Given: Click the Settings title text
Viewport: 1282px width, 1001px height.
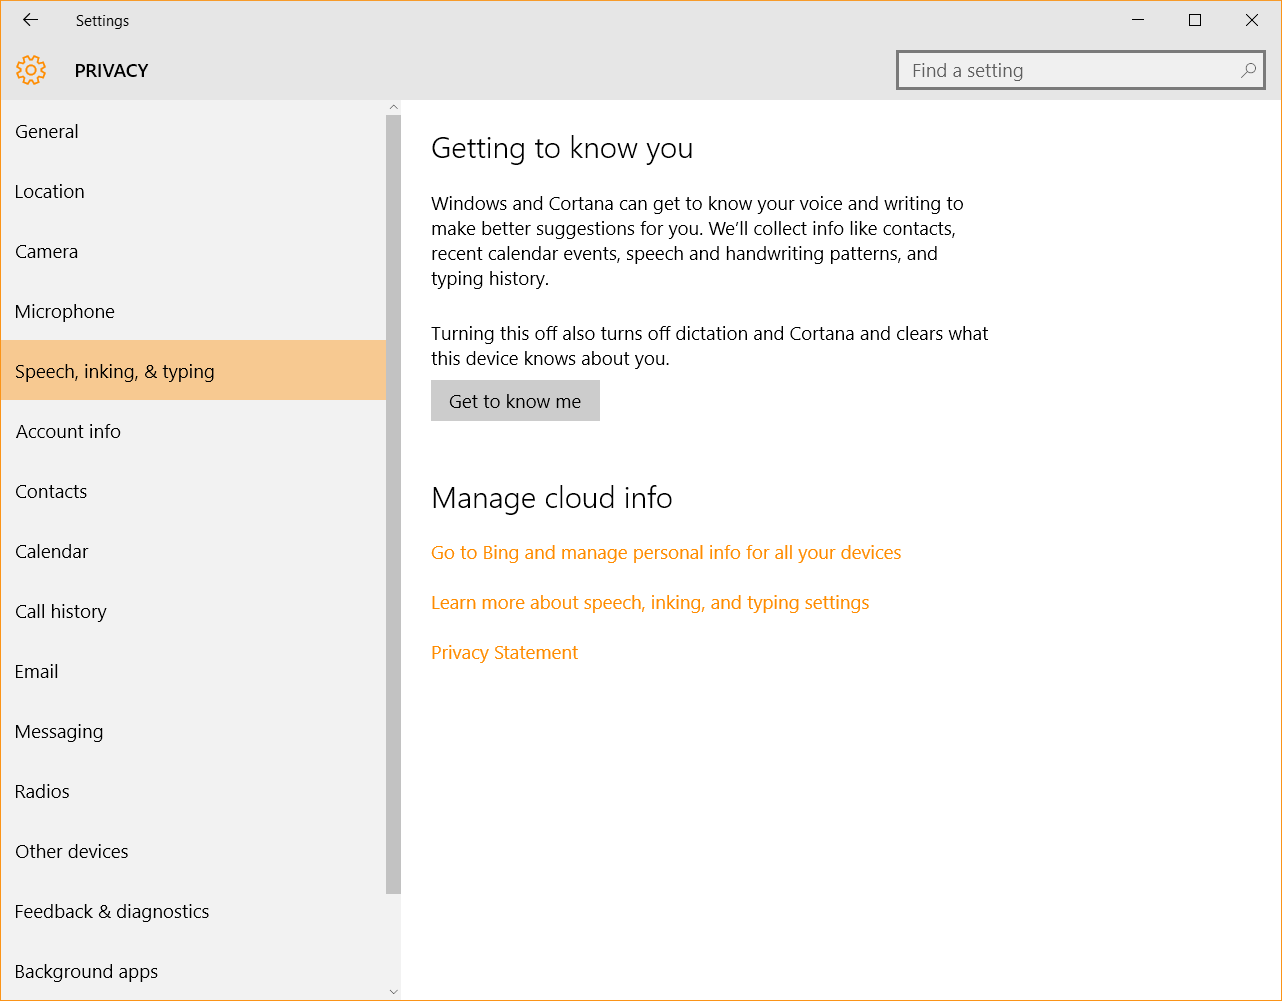Looking at the screenshot, I should (x=102, y=21).
